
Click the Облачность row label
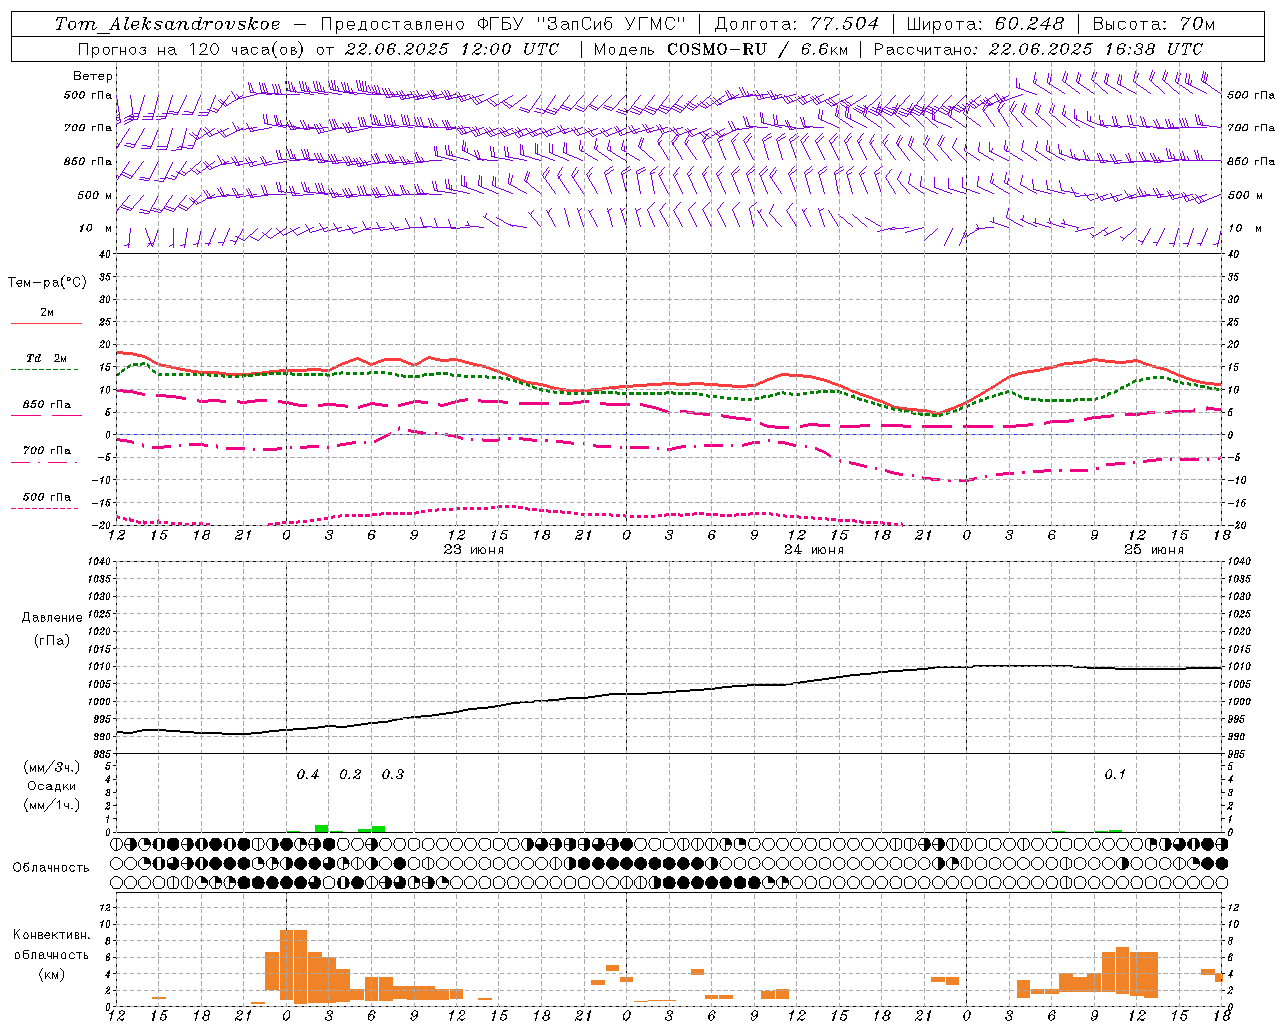pos(51,868)
